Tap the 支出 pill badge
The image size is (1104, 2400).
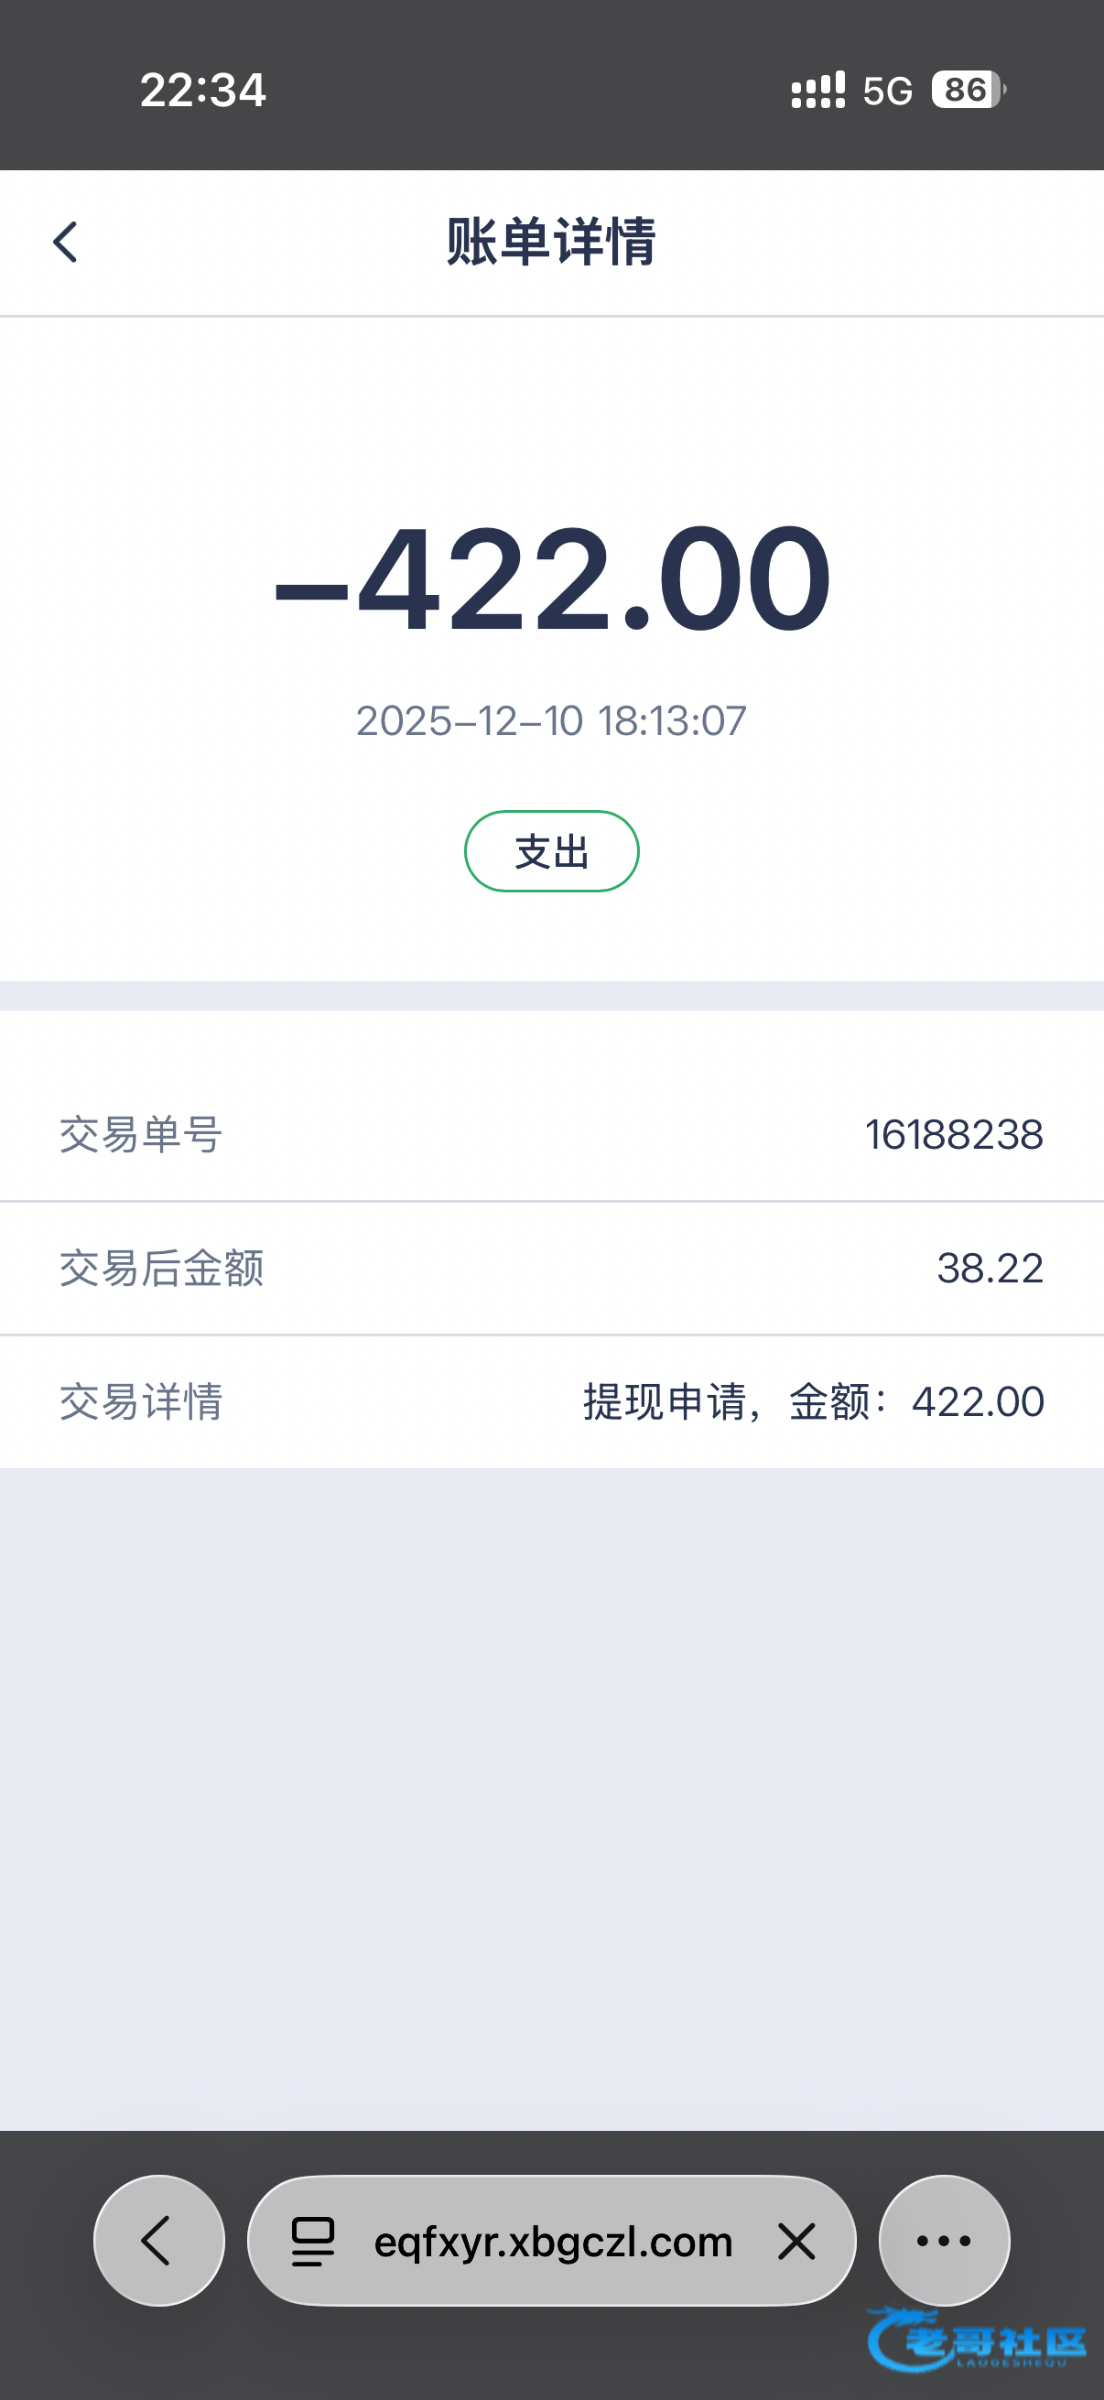(551, 851)
